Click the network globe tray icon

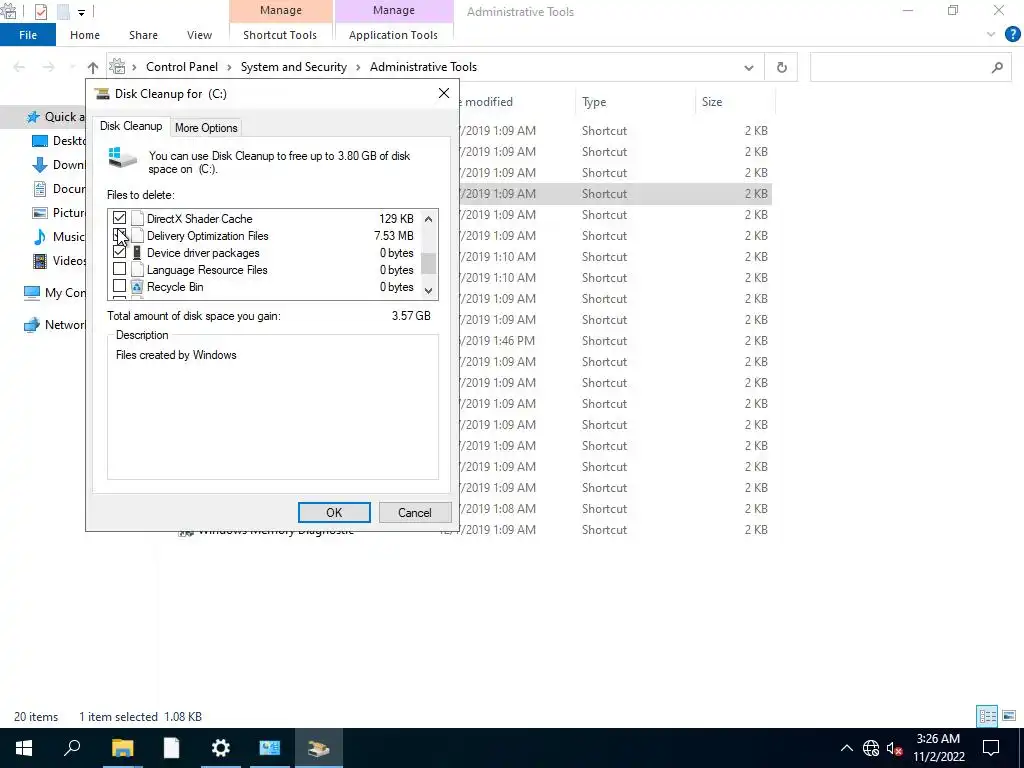click(871, 748)
